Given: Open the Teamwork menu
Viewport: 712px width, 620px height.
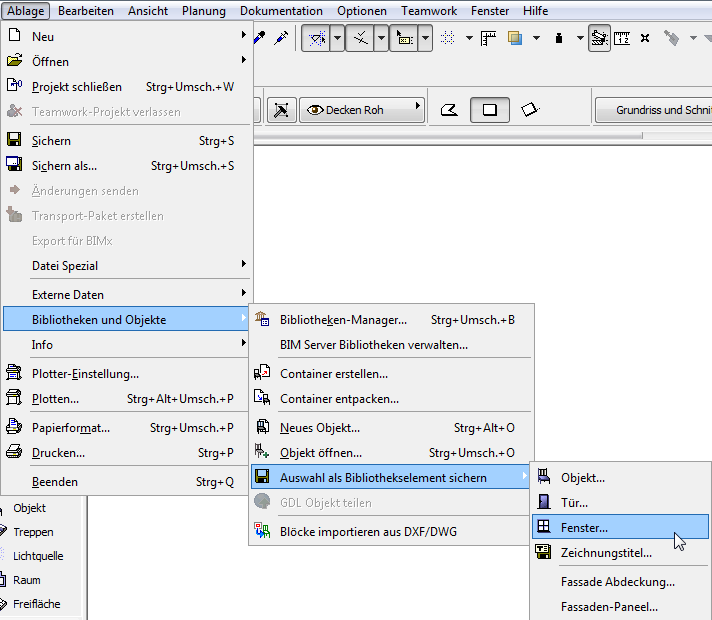Looking at the screenshot, I should 429,10.
